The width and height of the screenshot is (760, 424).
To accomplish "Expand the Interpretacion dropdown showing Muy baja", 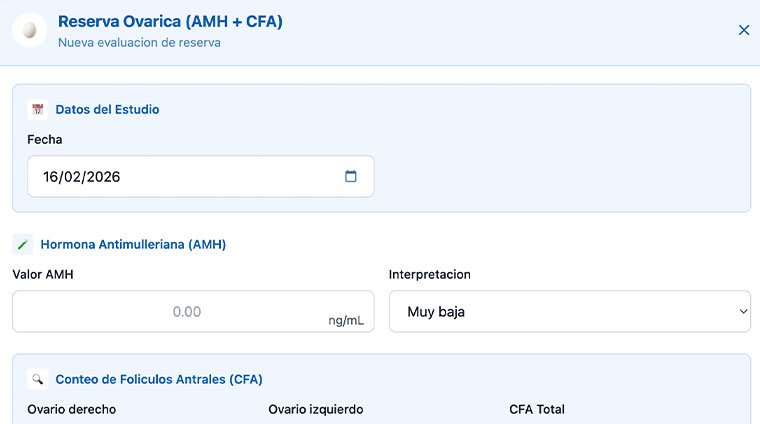I will click(x=569, y=311).
